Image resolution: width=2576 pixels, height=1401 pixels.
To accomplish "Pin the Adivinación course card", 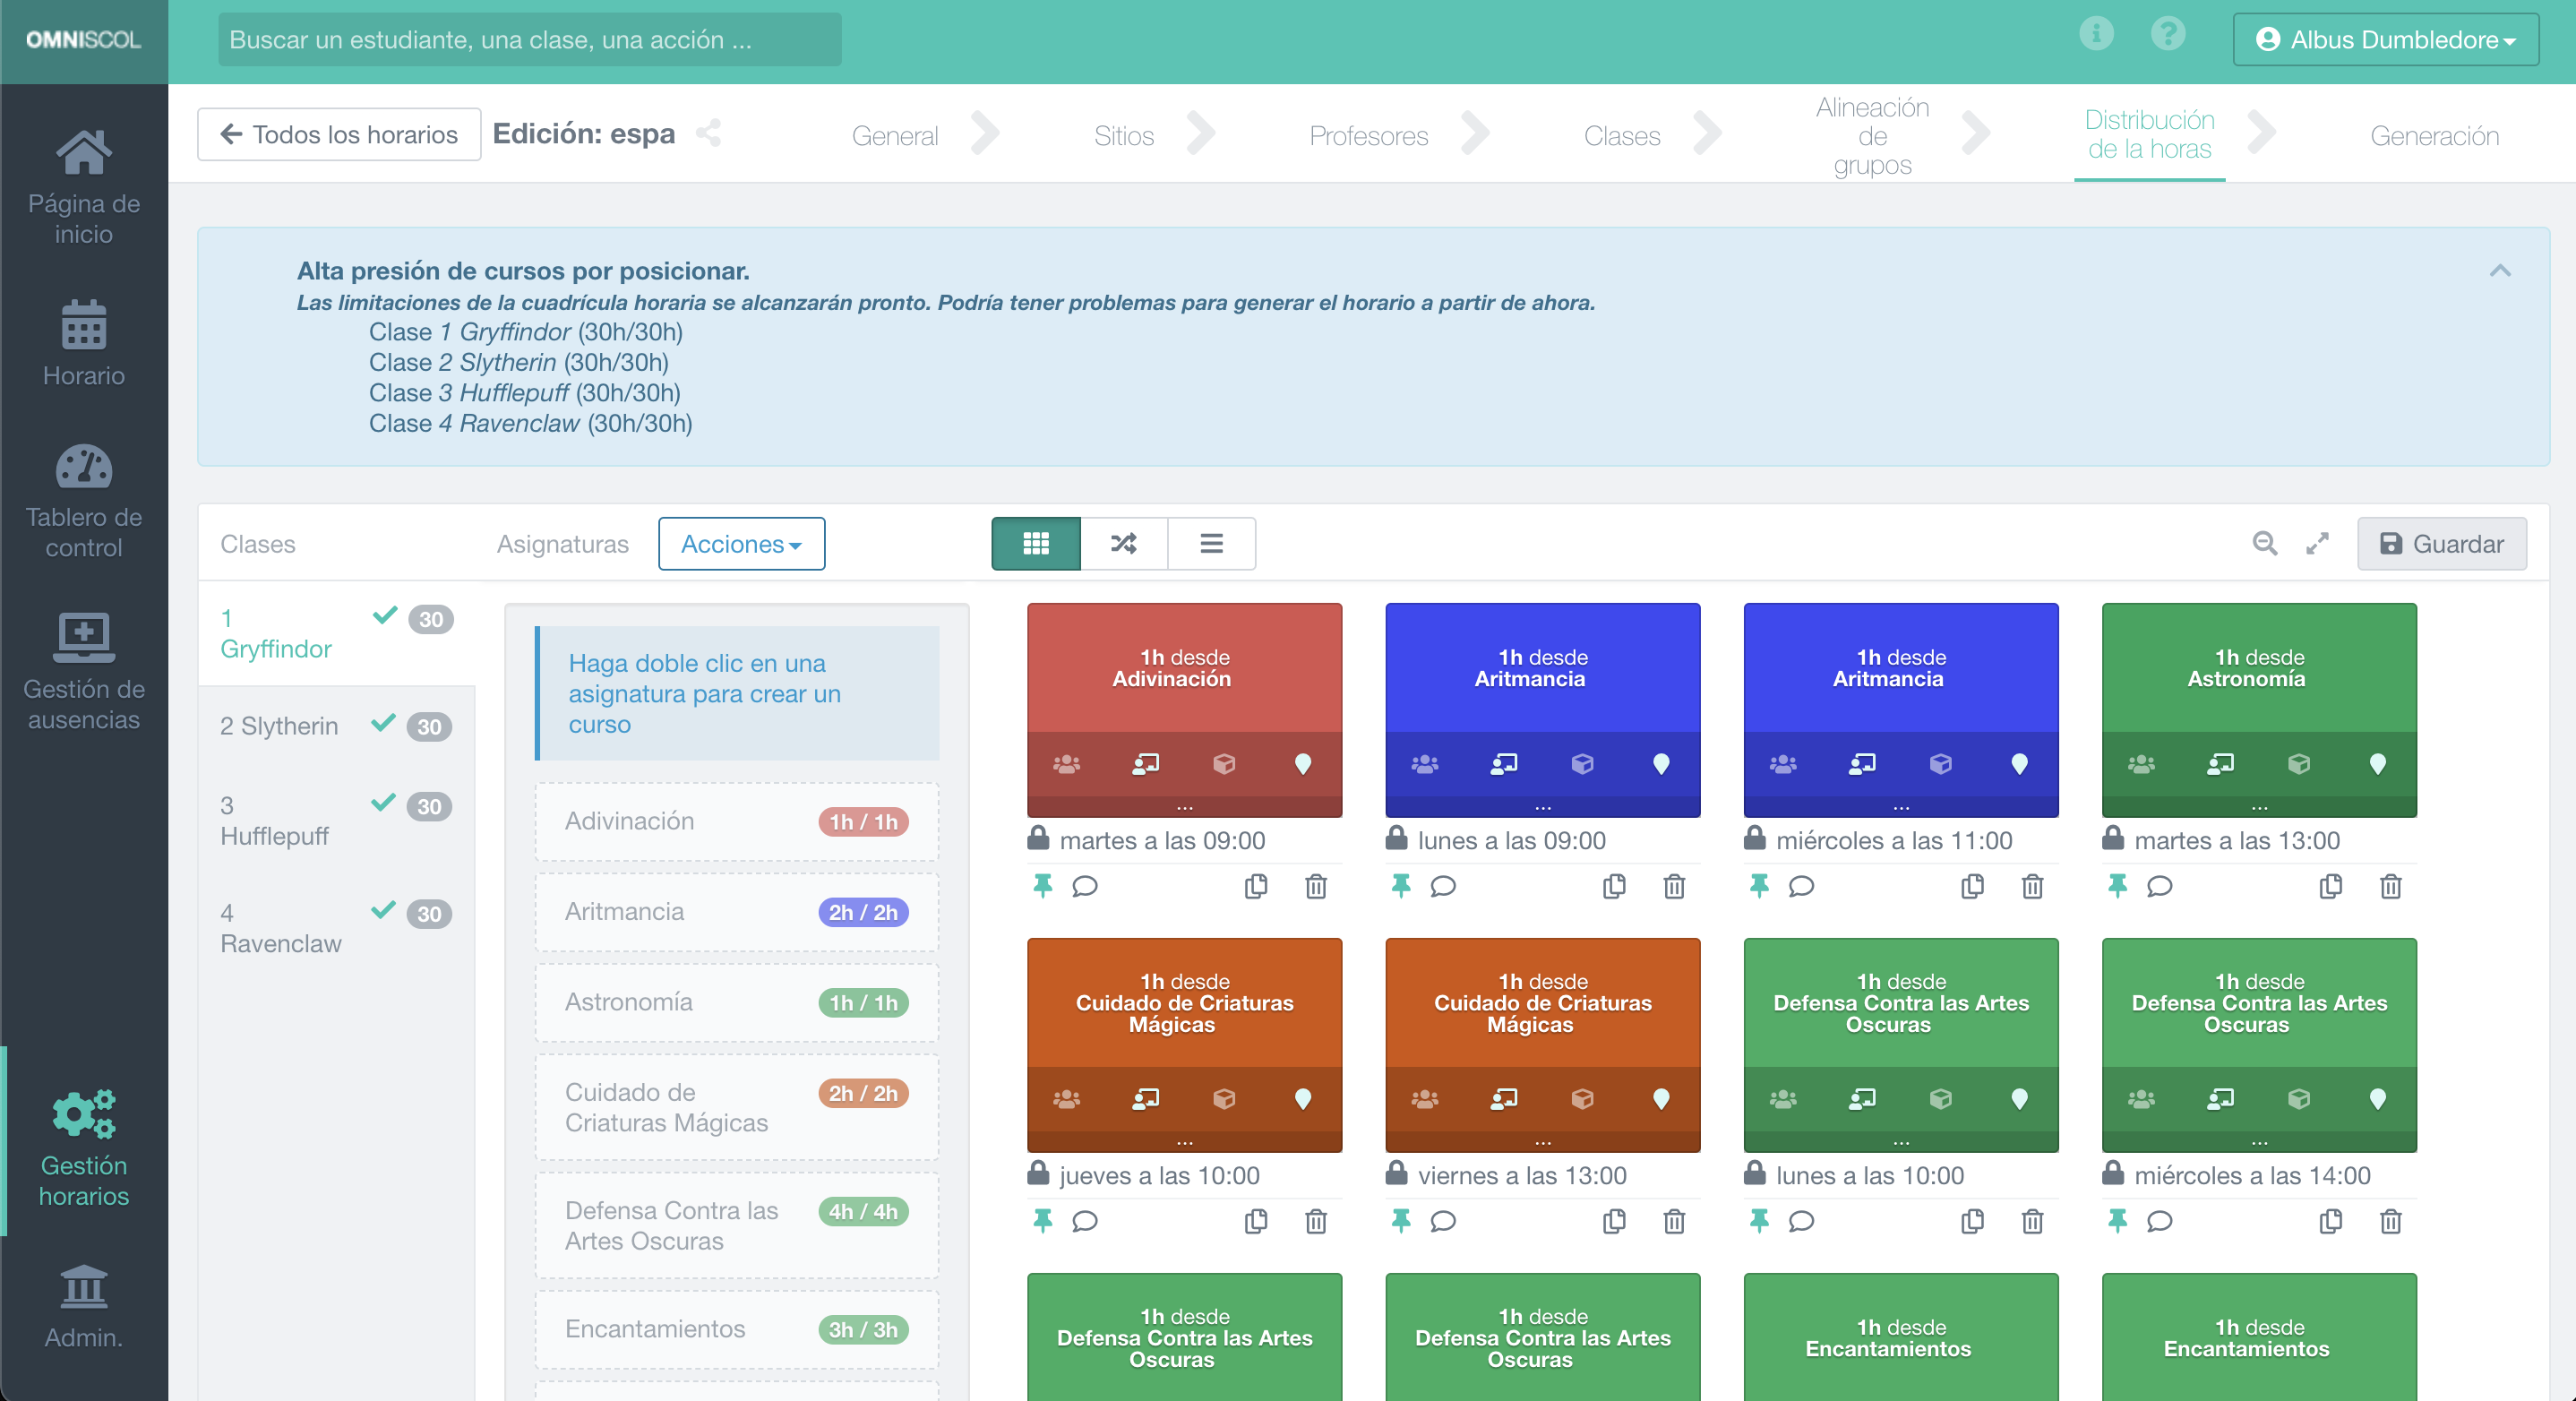I will pos(1042,887).
